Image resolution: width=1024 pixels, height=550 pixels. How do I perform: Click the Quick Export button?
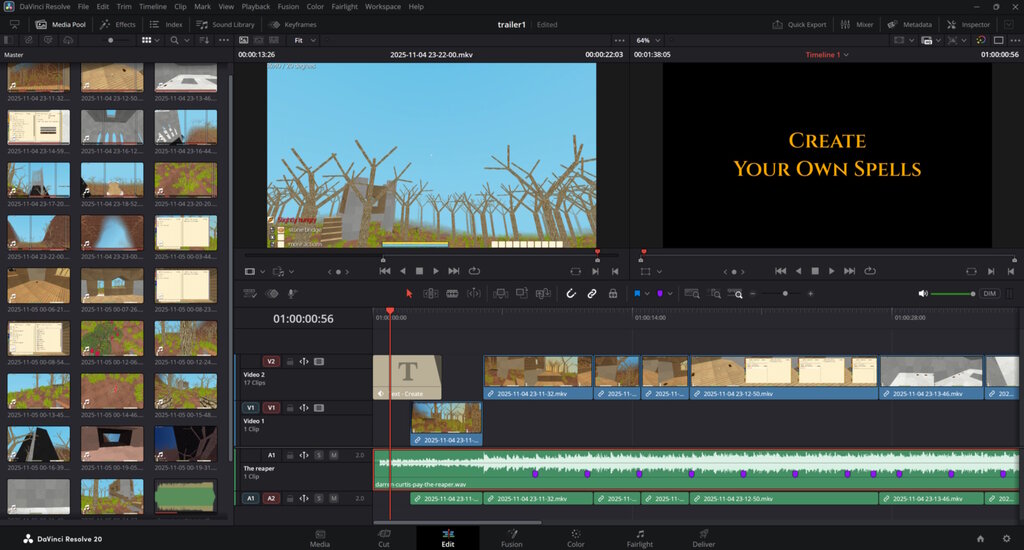[x=800, y=24]
